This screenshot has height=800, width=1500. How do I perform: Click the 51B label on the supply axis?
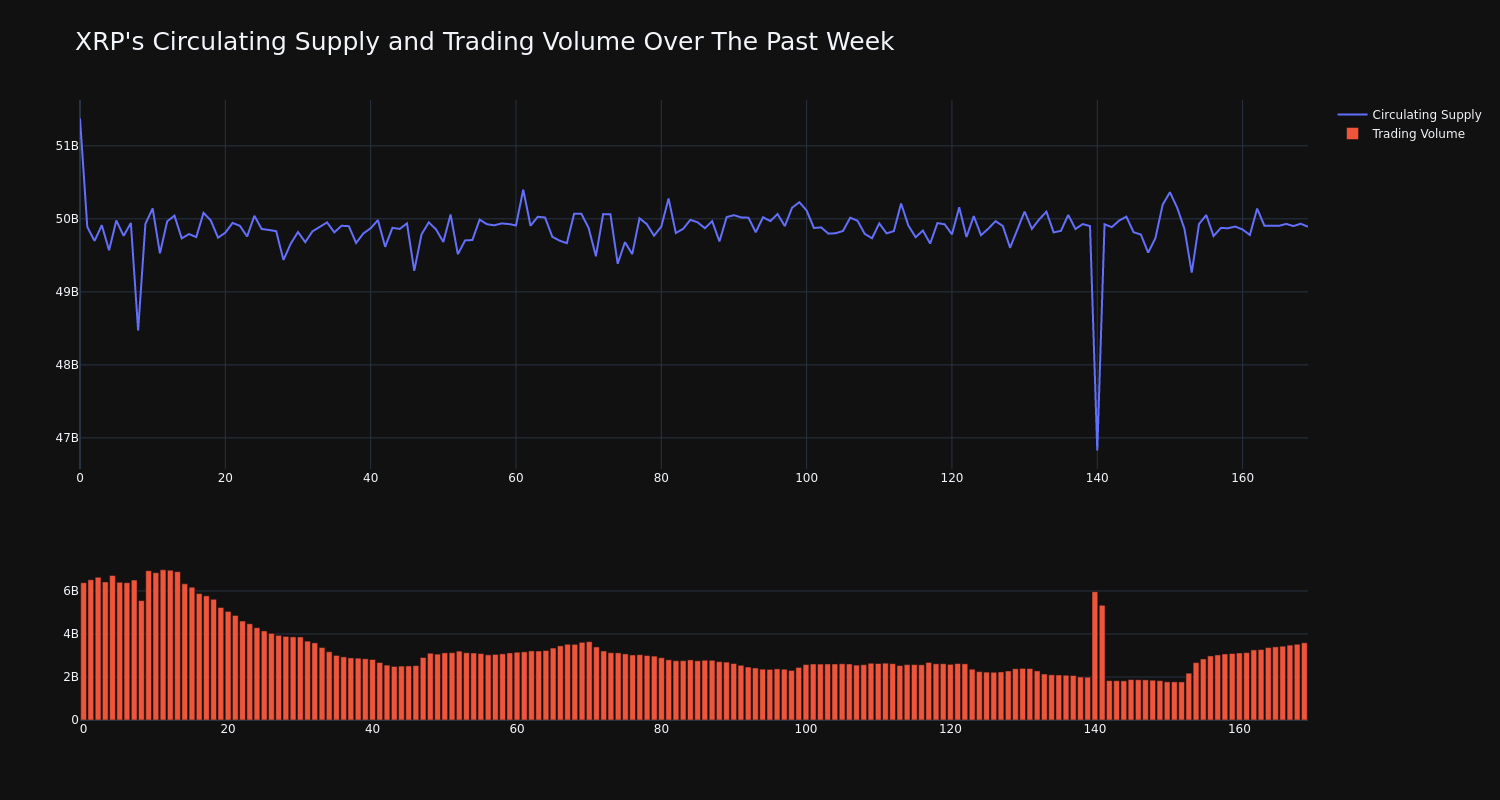coord(67,146)
